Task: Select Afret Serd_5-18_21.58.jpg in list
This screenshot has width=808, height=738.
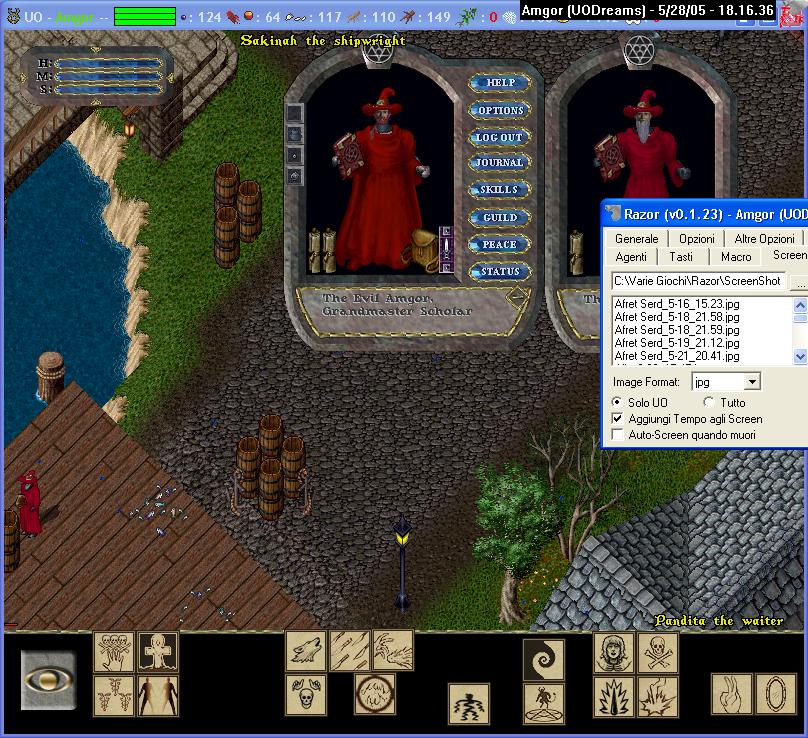Action: pyautogui.click(x=677, y=316)
